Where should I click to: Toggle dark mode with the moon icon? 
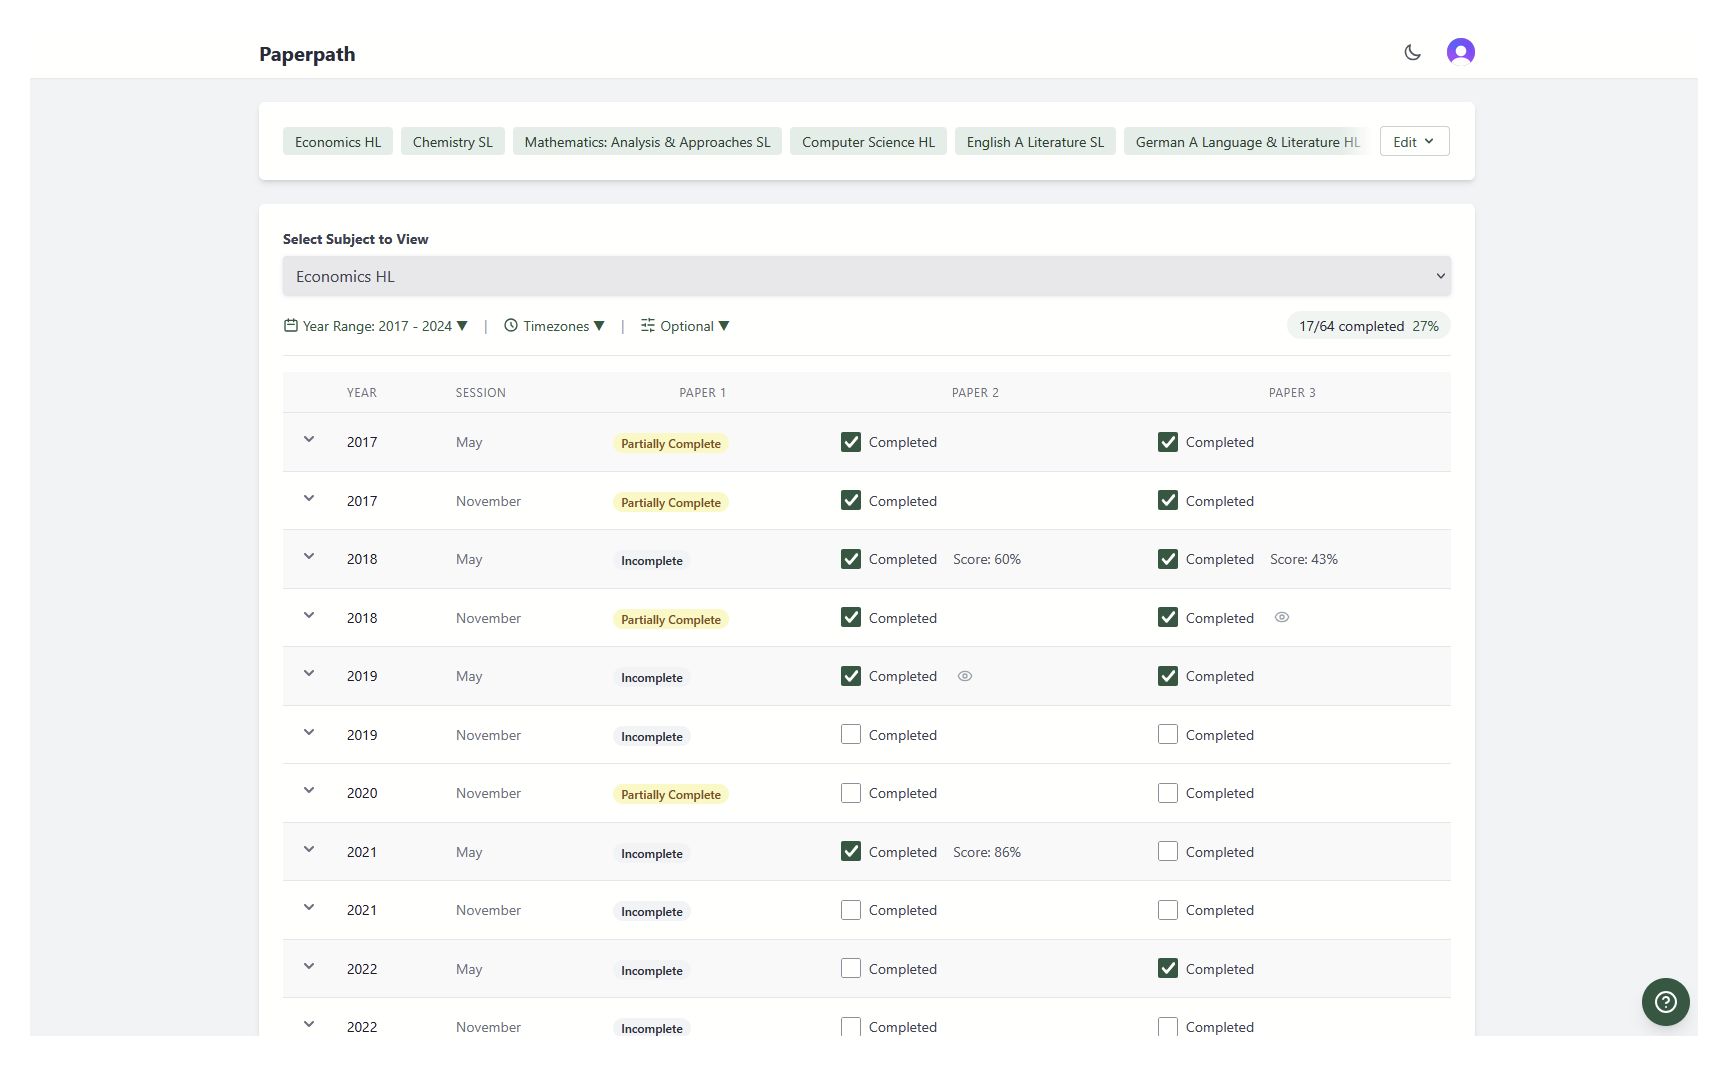1412,52
